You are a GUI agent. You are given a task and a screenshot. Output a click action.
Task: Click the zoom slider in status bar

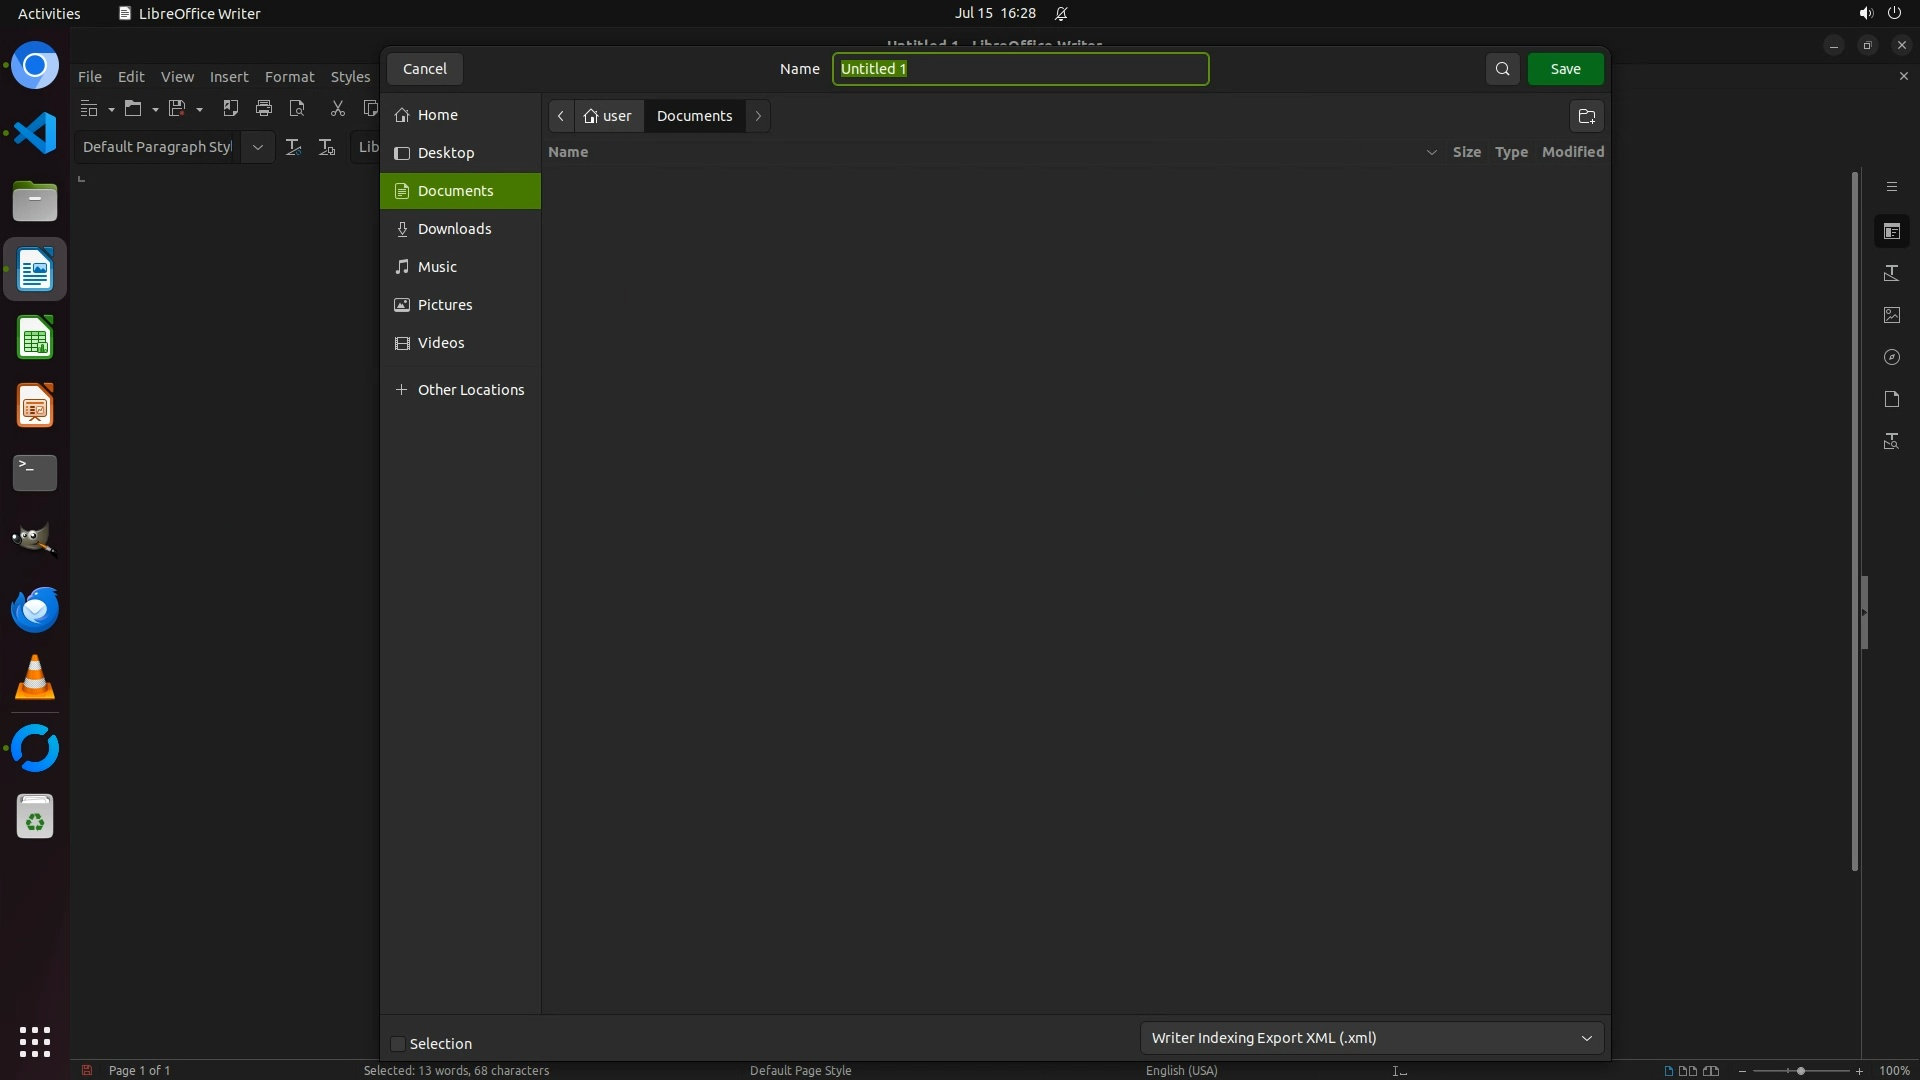pyautogui.click(x=1800, y=1071)
